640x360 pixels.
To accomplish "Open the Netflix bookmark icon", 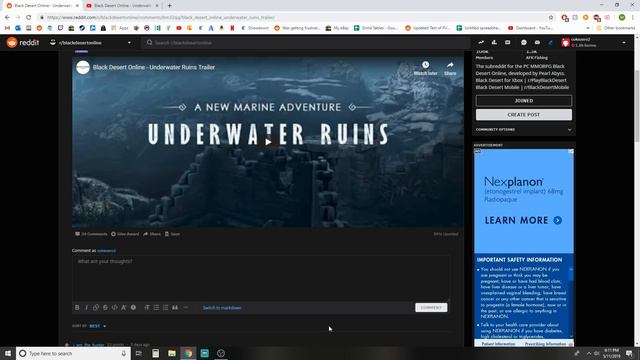I will 232,28.
